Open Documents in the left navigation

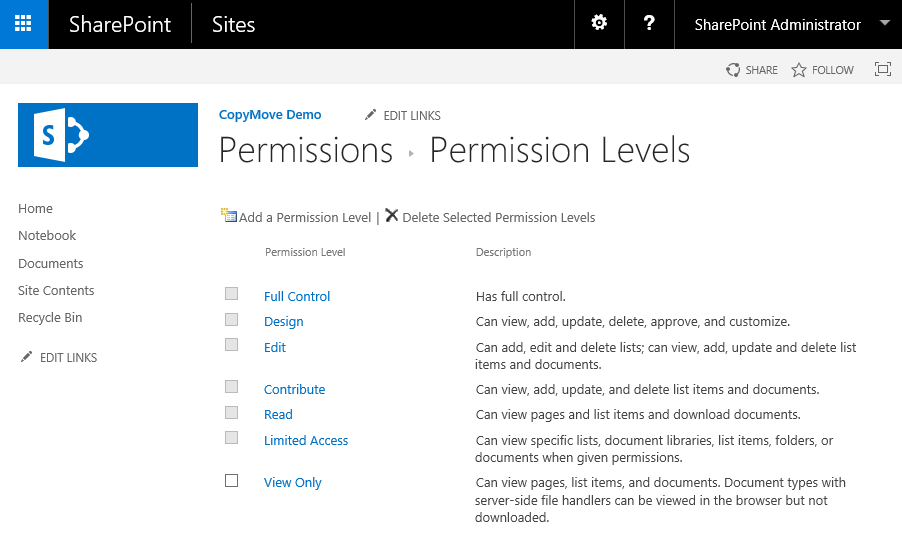[51, 264]
